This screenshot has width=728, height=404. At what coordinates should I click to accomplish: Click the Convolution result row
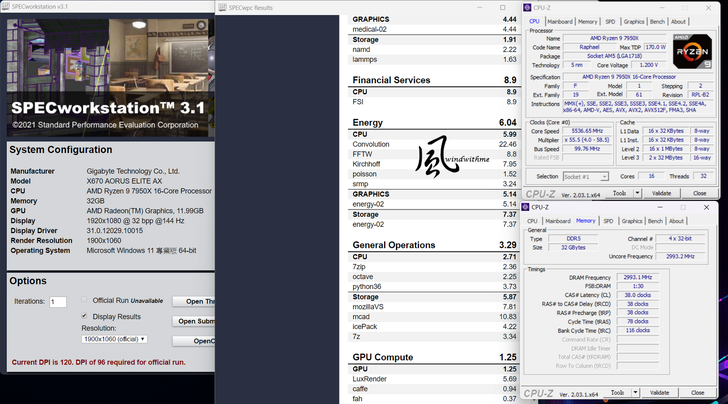(434, 144)
